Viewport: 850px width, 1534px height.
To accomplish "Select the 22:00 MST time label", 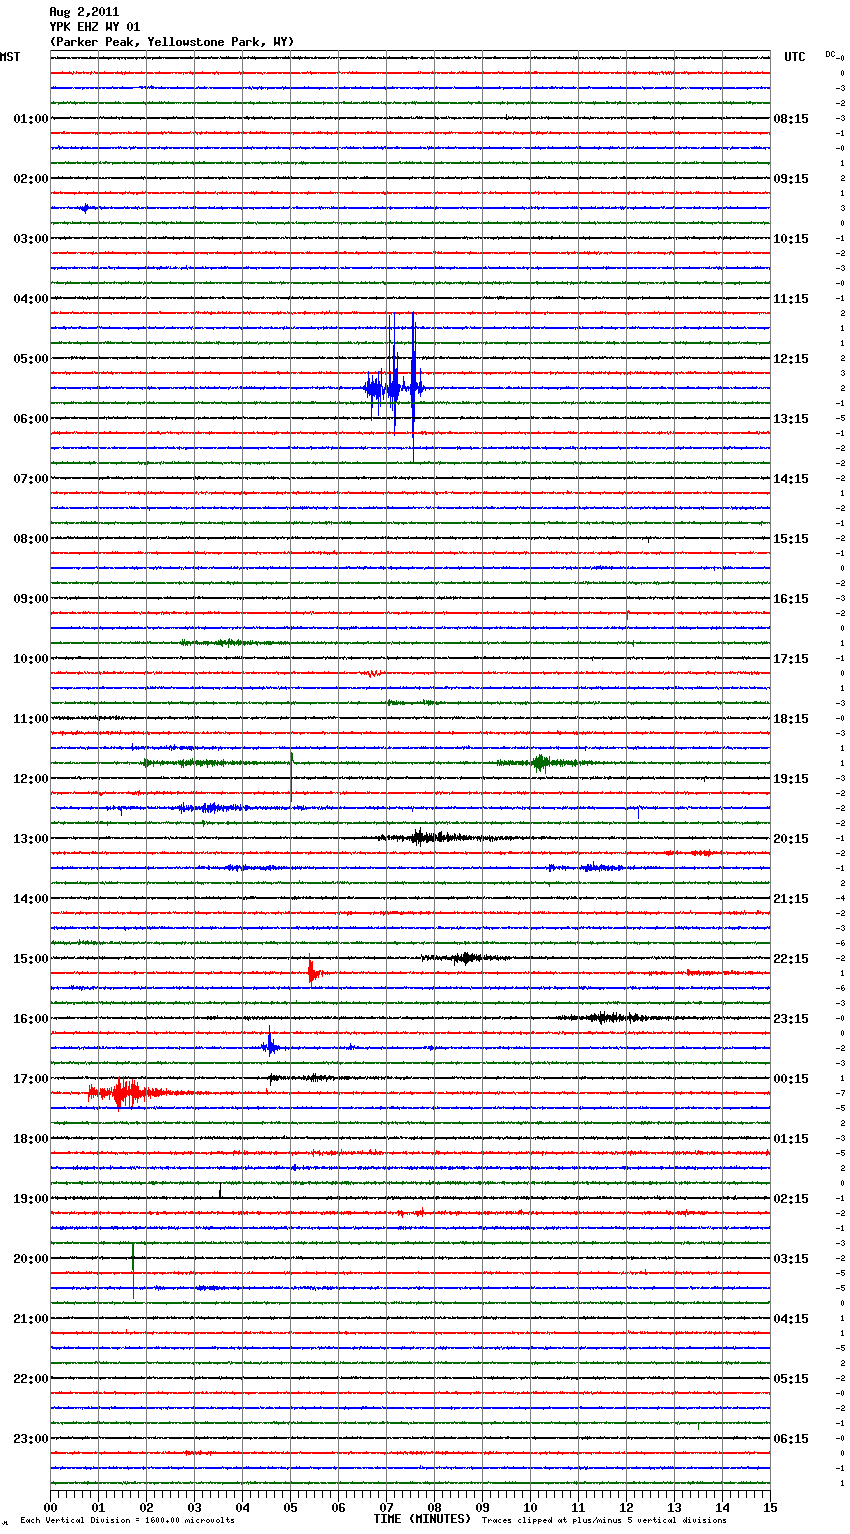I will [x=30, y=1379].
